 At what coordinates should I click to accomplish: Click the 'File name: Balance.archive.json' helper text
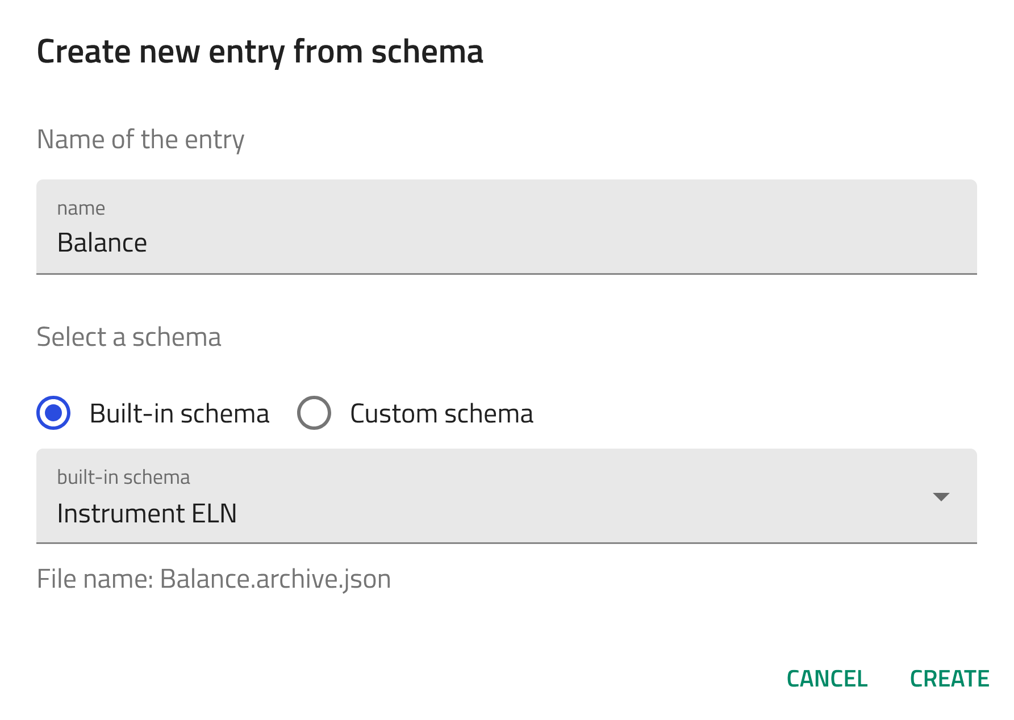coord(213,579)
